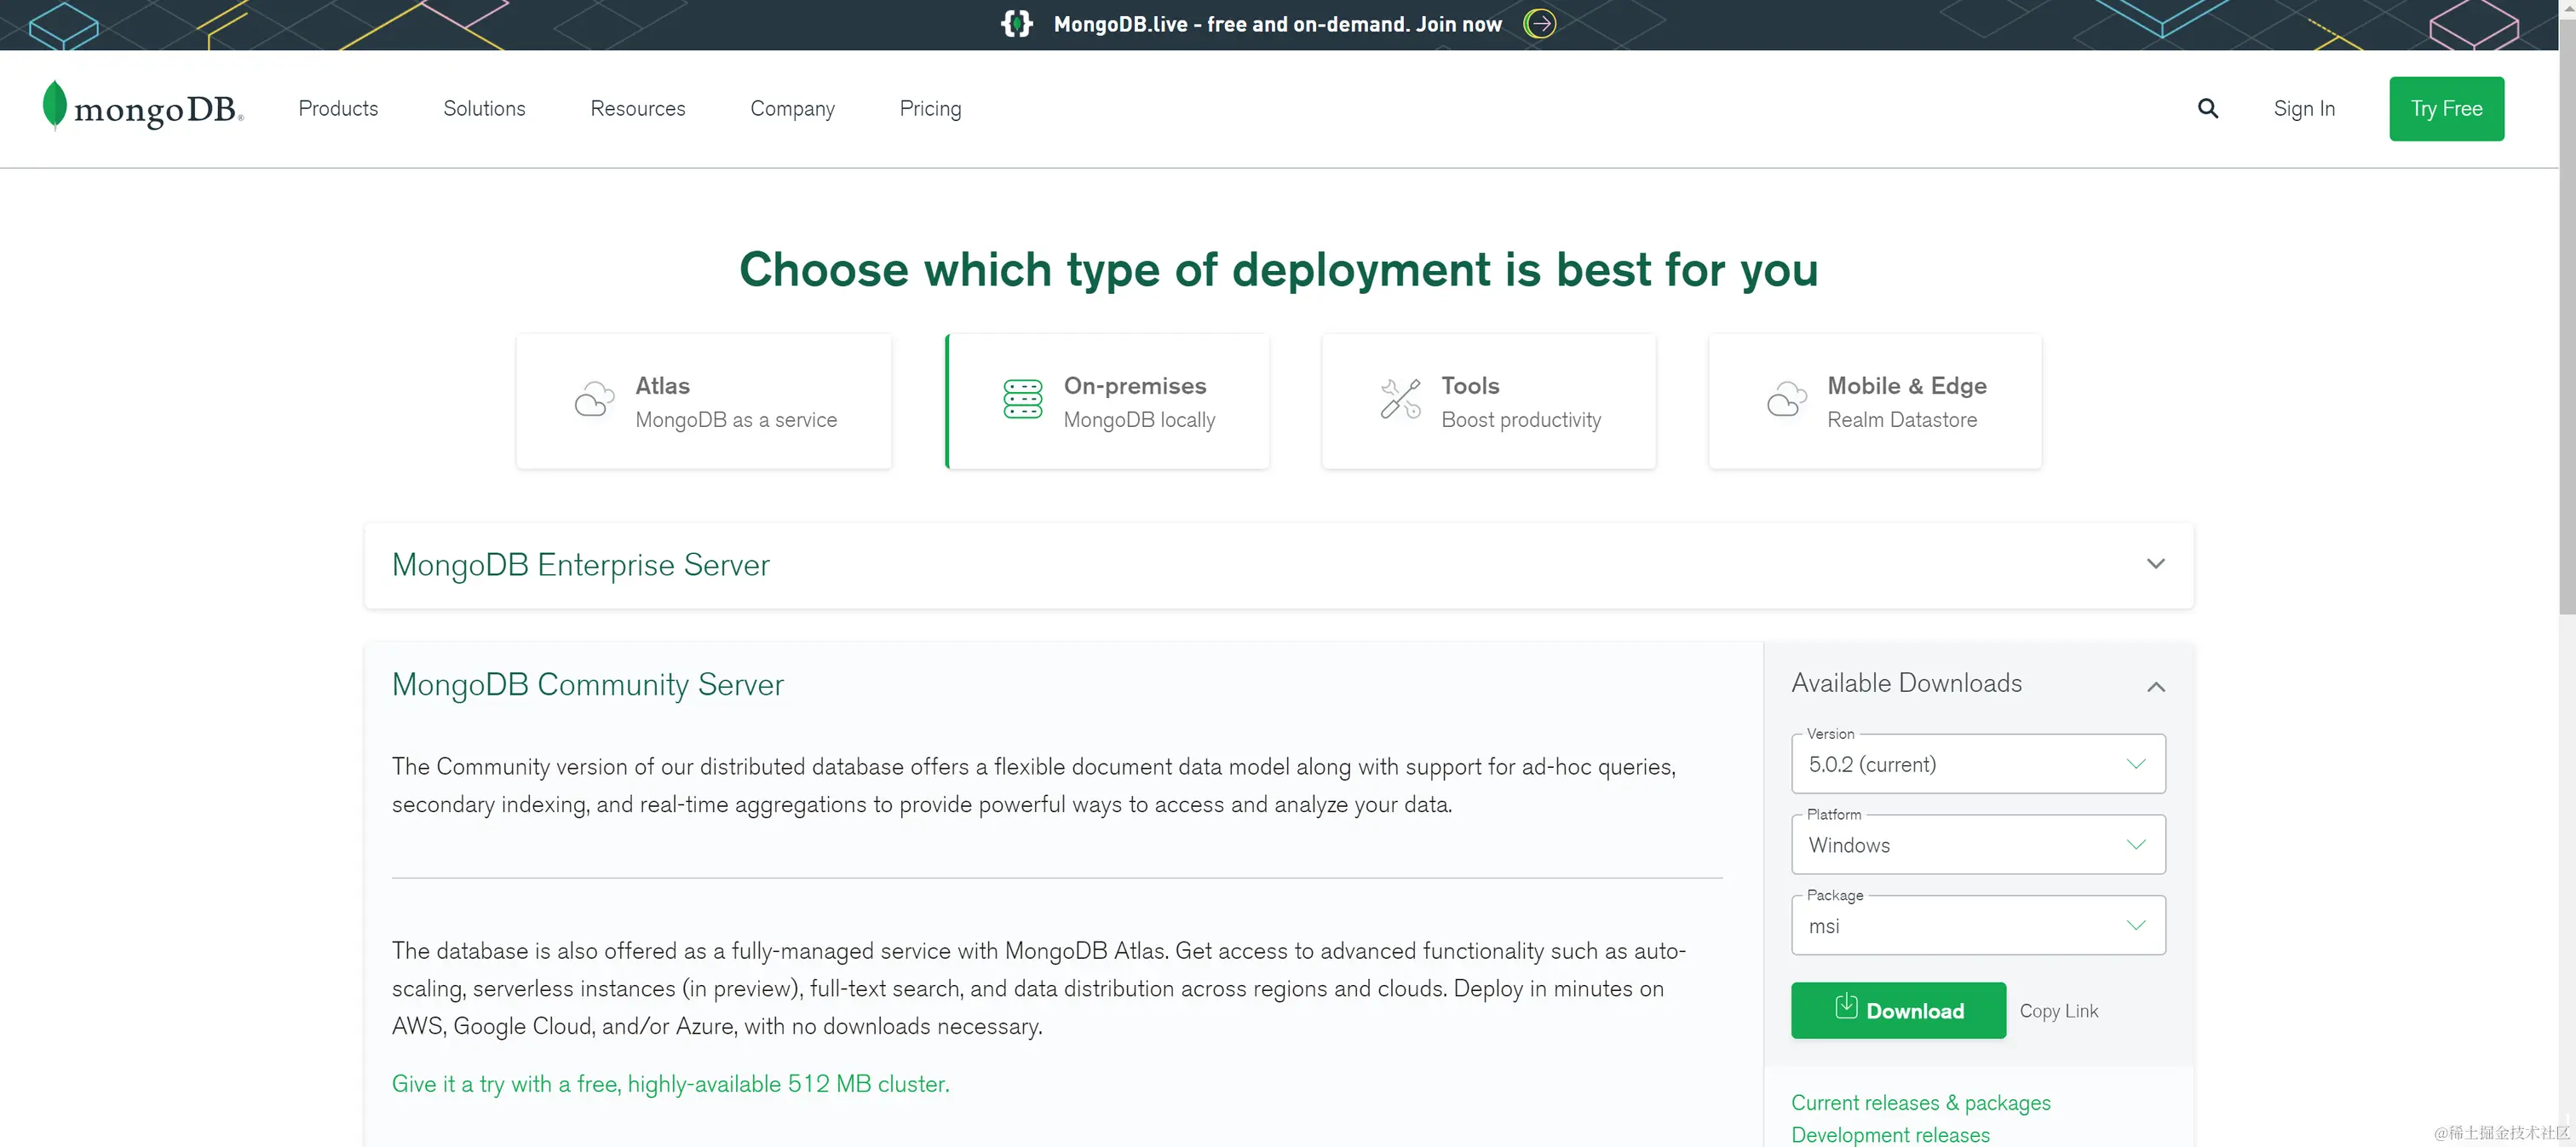Click the Try Free button
The height and width of the screenshot is (1147, 2576).
point(2445,109)
